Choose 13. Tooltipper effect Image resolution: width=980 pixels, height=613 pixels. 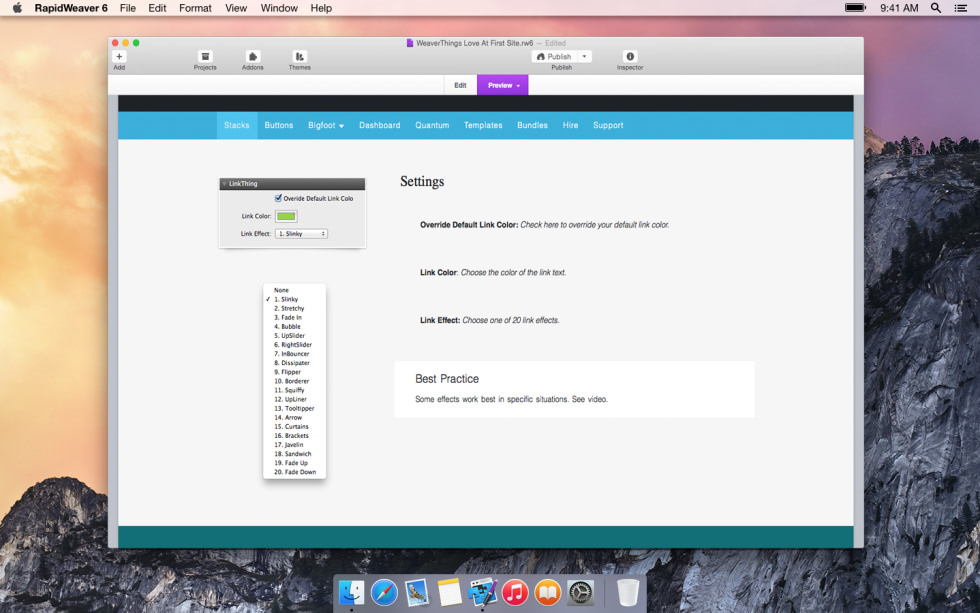coord(294,408)
